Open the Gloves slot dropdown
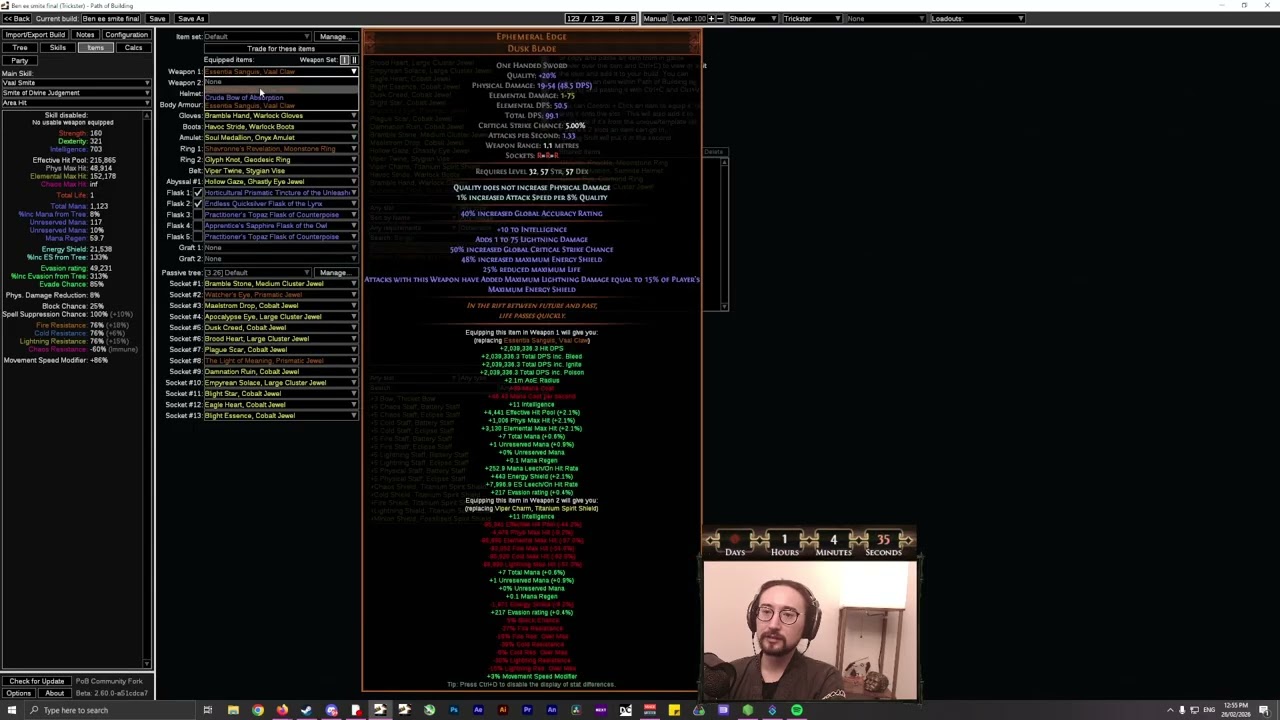The width and height of the screenshot is (1280, 720). (x=281, y=115)
